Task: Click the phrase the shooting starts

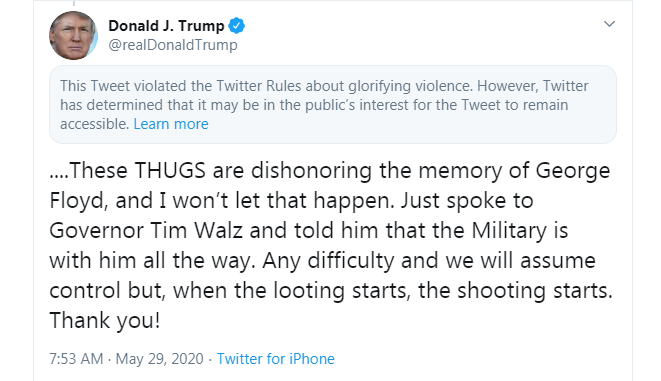Action: (515, 291)
